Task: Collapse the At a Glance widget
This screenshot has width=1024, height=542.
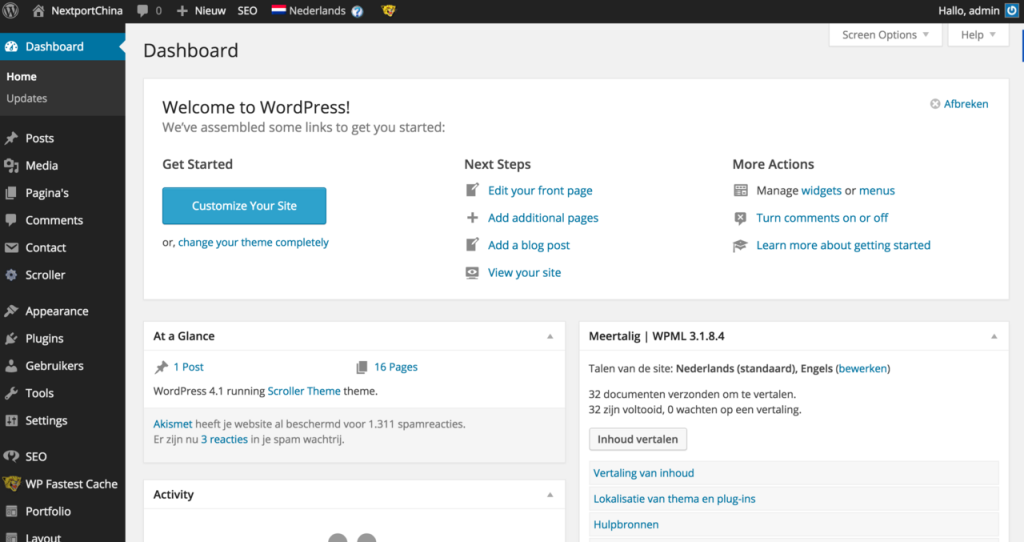Action: click(x=550, y=336)
